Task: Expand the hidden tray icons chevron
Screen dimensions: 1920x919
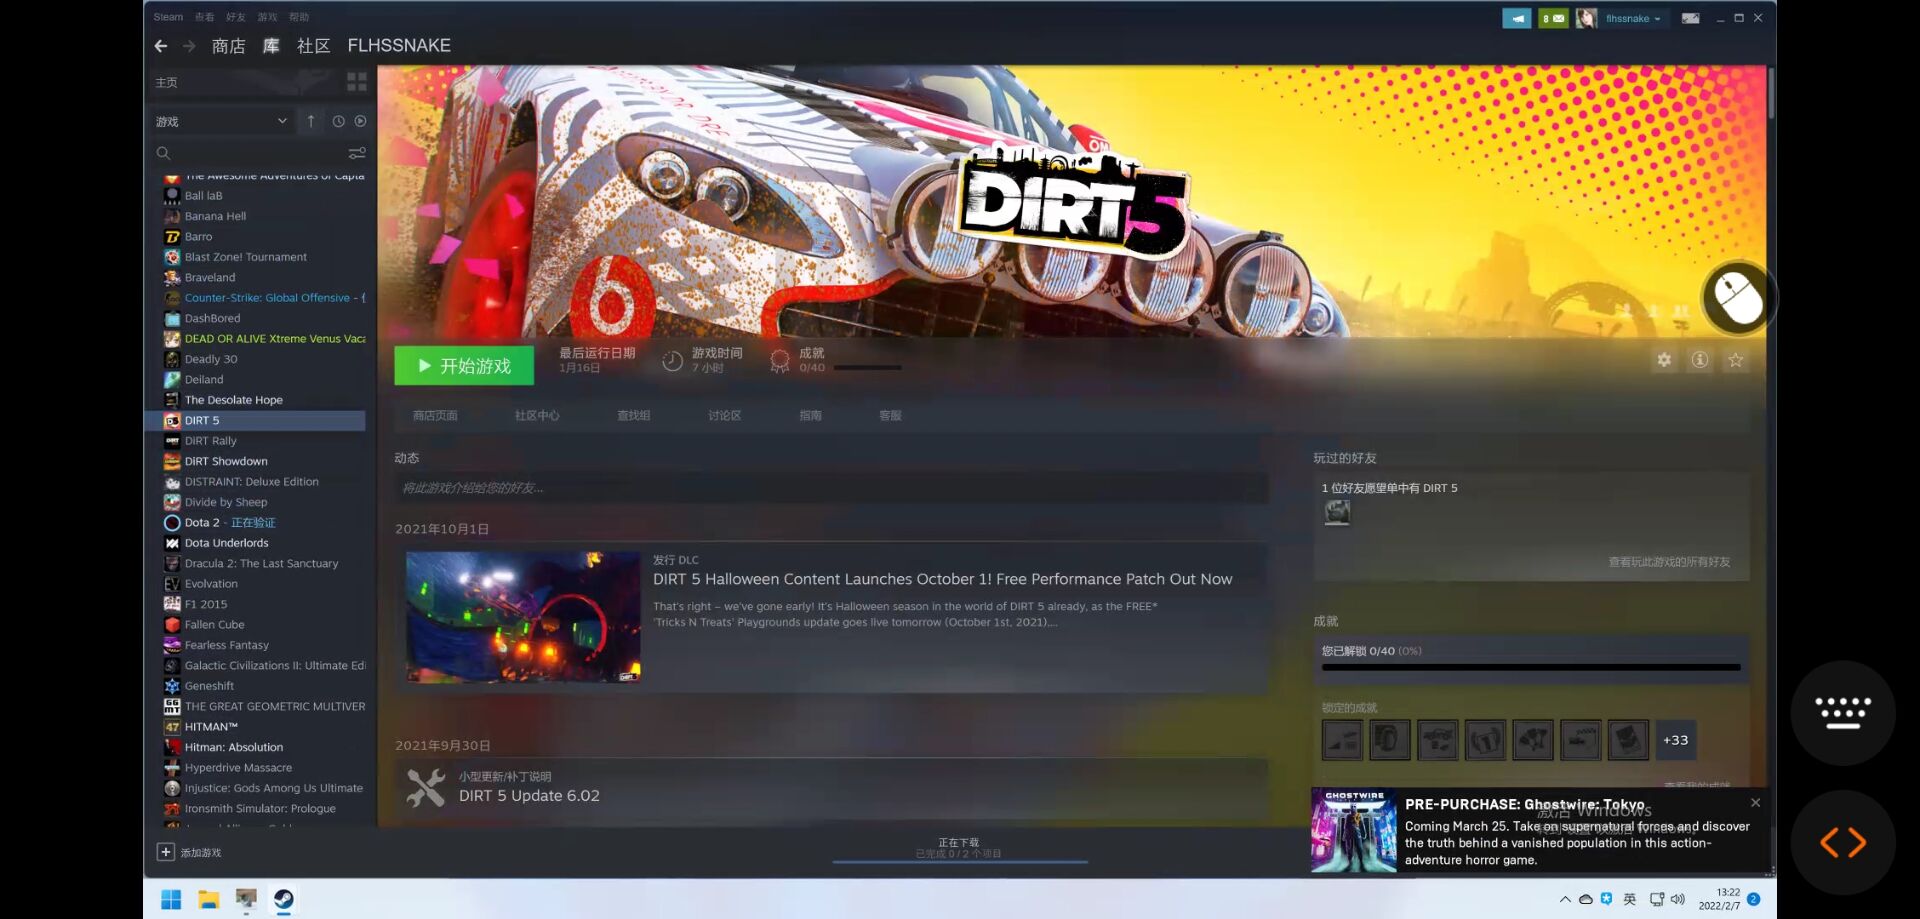Action: coord(1565,899)
